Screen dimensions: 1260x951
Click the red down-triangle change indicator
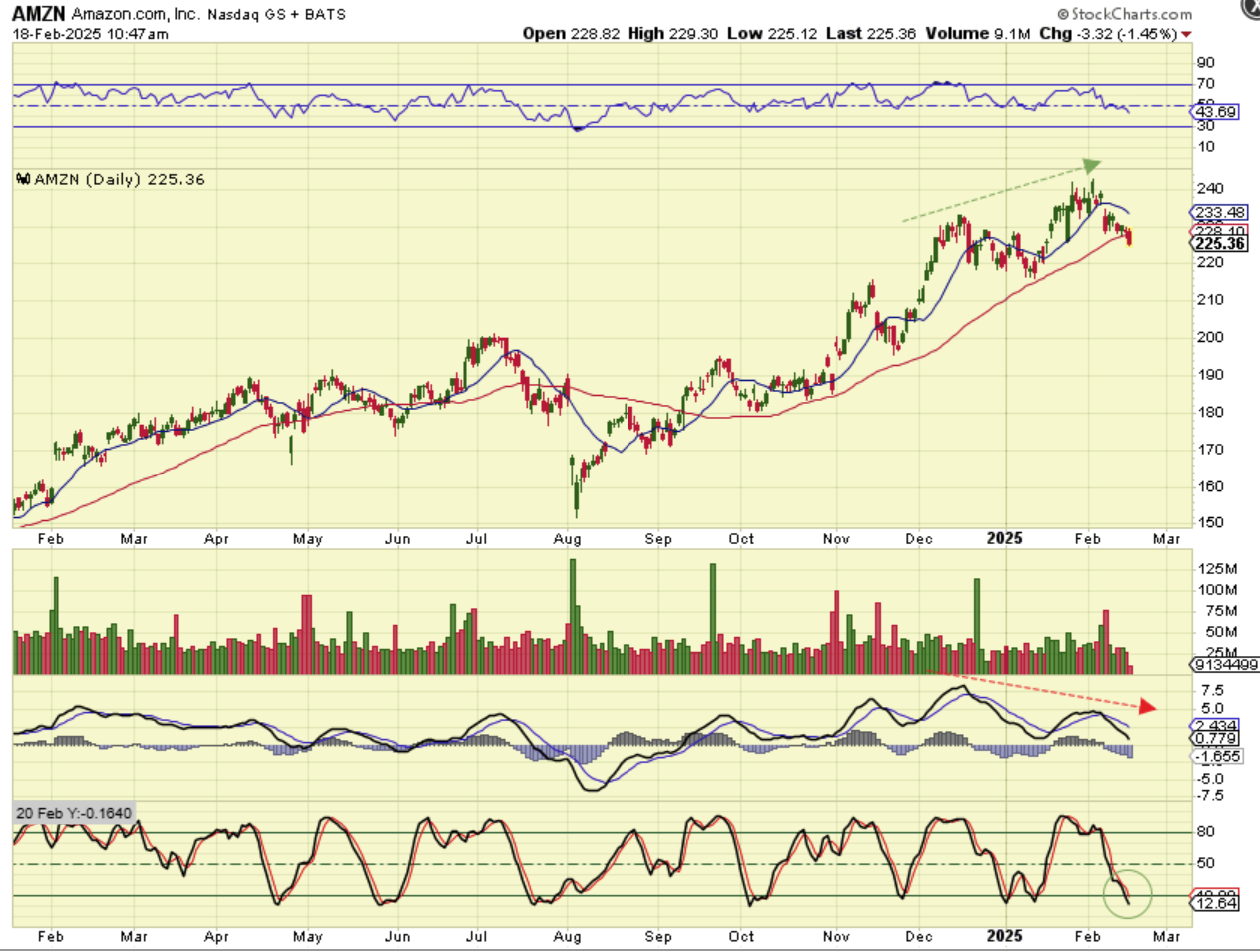click(1187, 33)
